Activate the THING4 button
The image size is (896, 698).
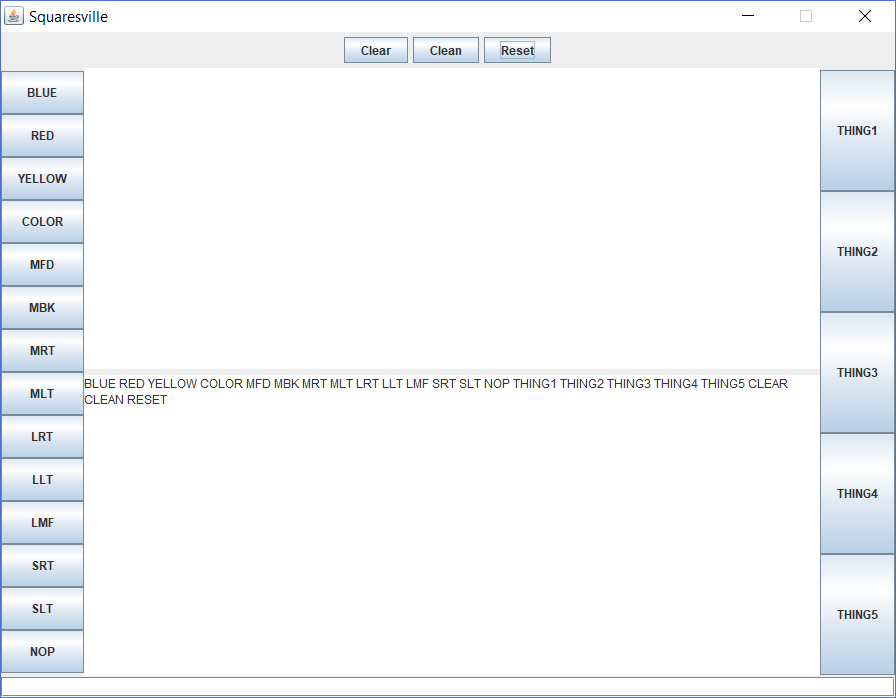(857, 494)
